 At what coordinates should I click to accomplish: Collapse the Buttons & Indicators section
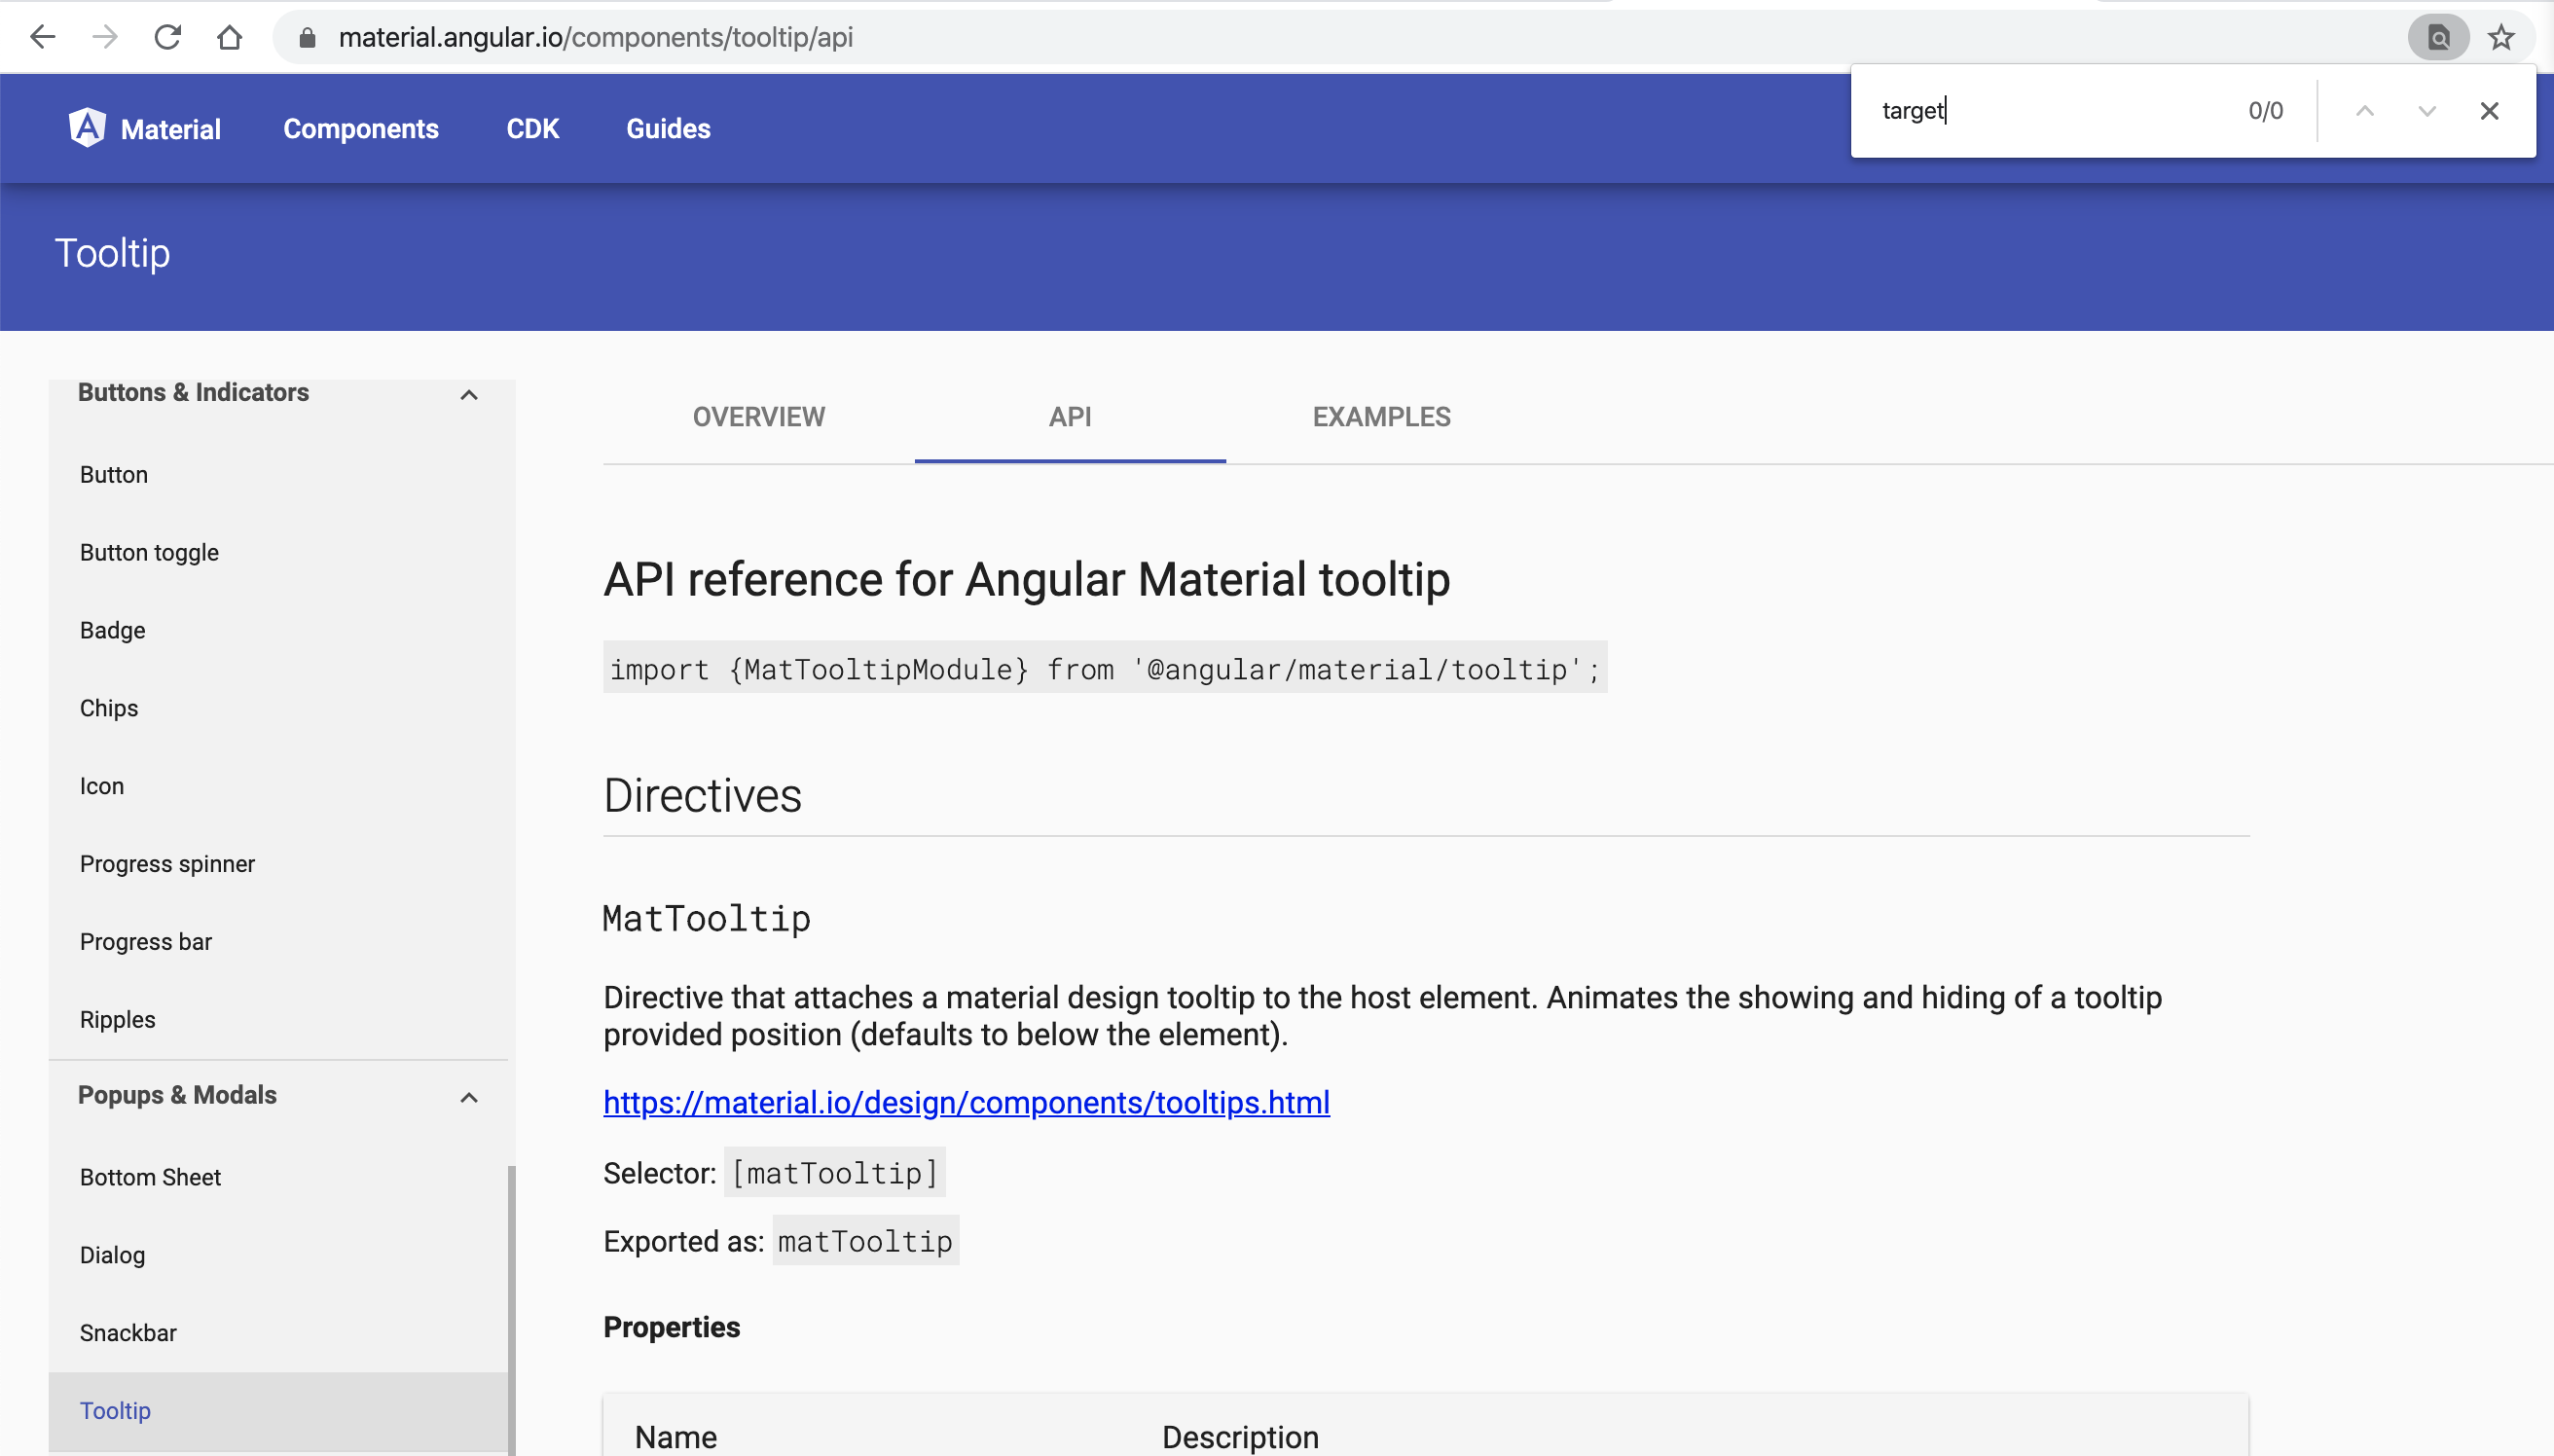click(469, 395)
